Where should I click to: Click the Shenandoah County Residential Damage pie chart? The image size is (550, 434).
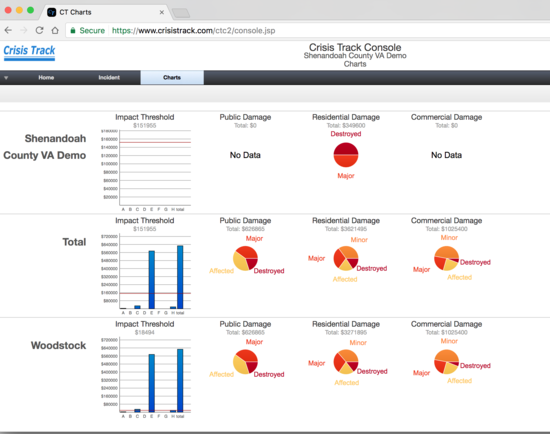point(346,155)
